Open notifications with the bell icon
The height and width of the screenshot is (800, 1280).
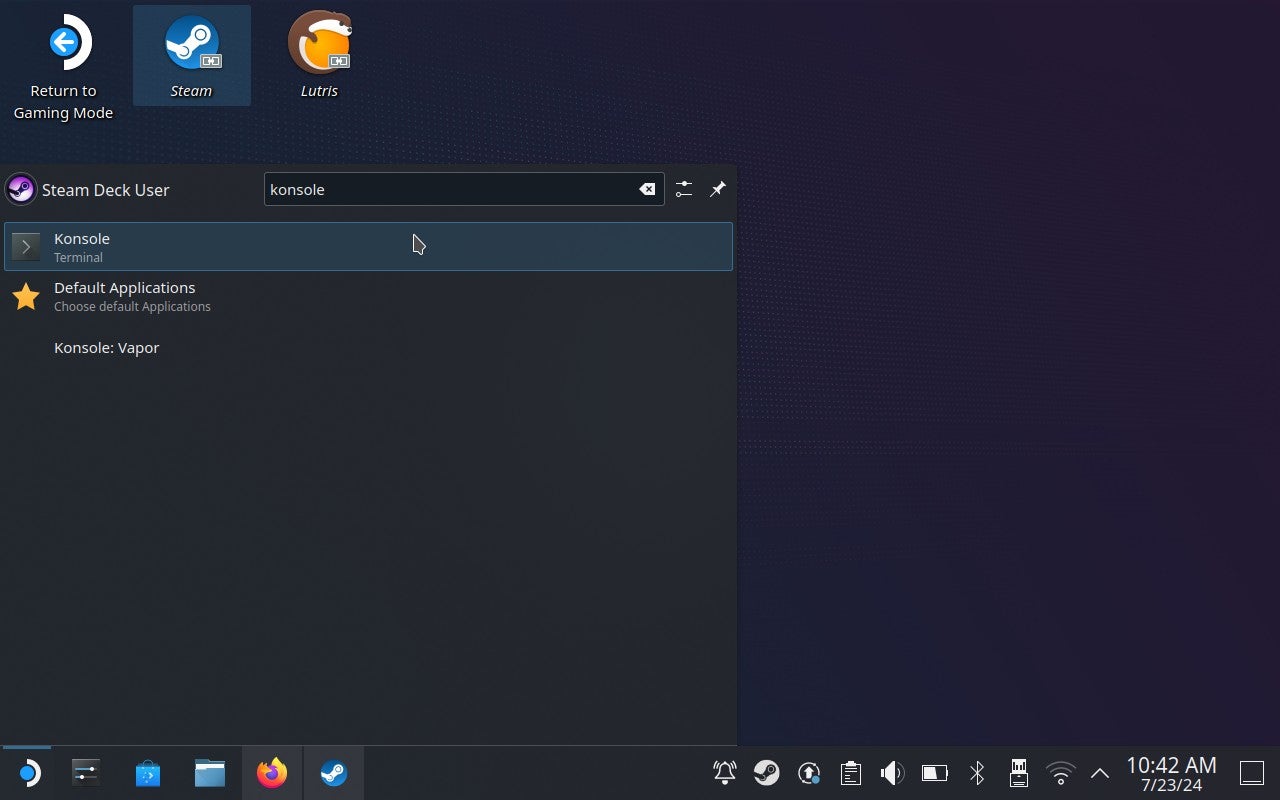(723, 772)
